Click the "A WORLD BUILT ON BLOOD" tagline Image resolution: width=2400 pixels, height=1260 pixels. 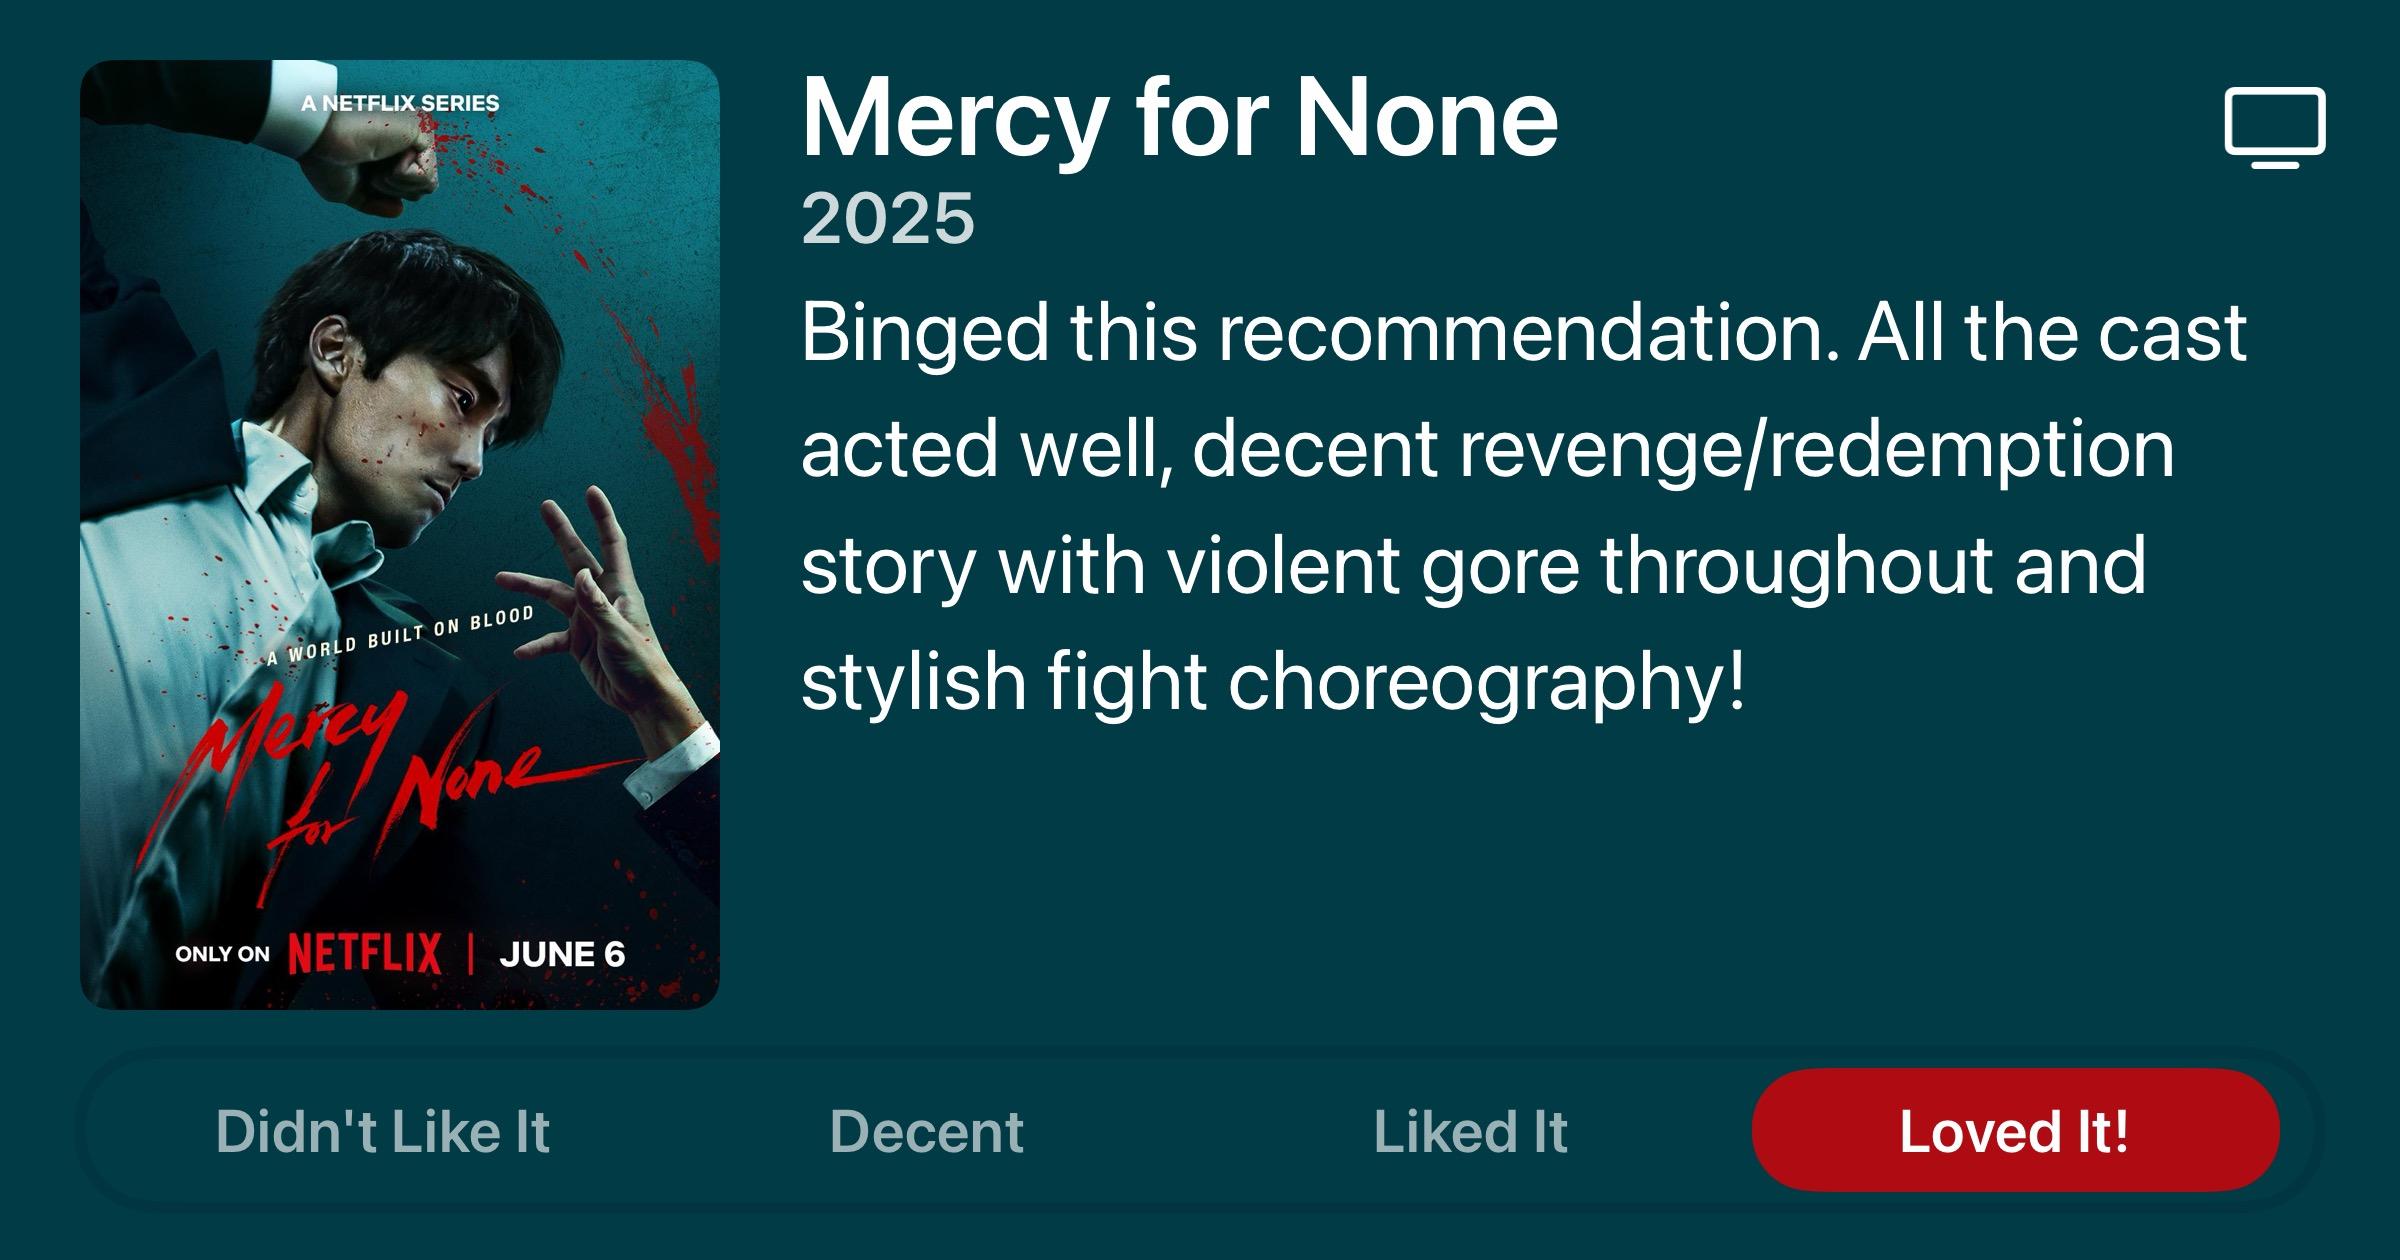pyautogui.click(x=400, y=636)
